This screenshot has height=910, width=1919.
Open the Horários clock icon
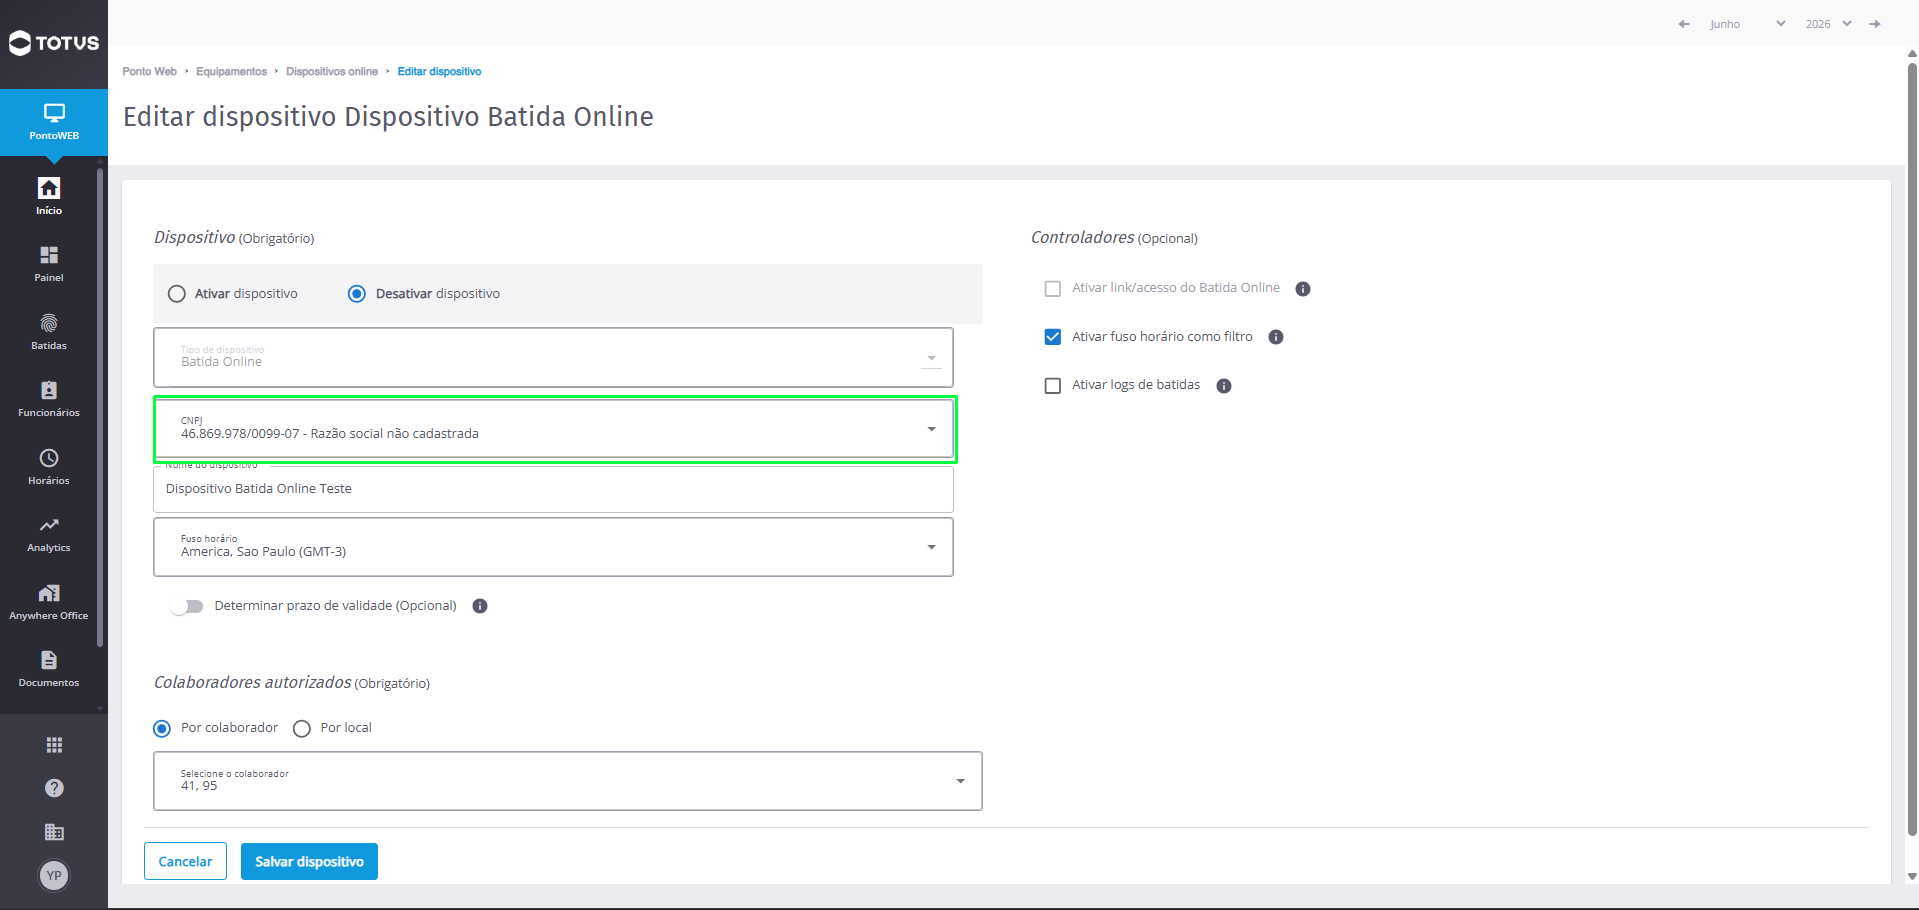point(49,458)
